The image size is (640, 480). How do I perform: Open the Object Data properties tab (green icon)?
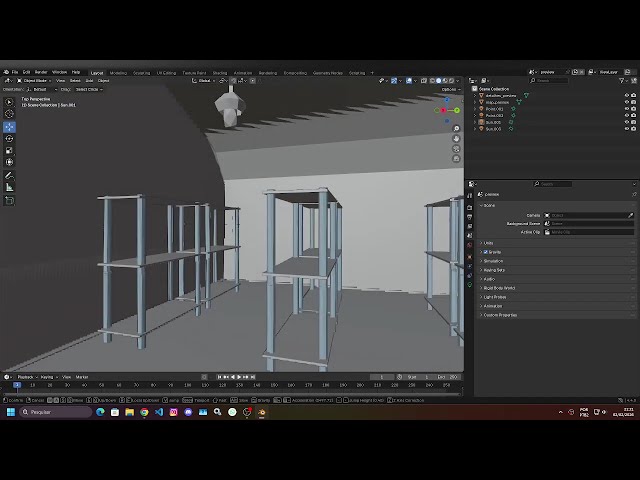469,284
